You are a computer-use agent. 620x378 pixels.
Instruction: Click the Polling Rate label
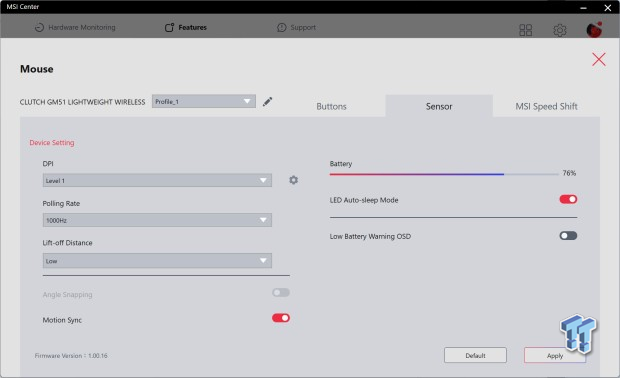61,203
